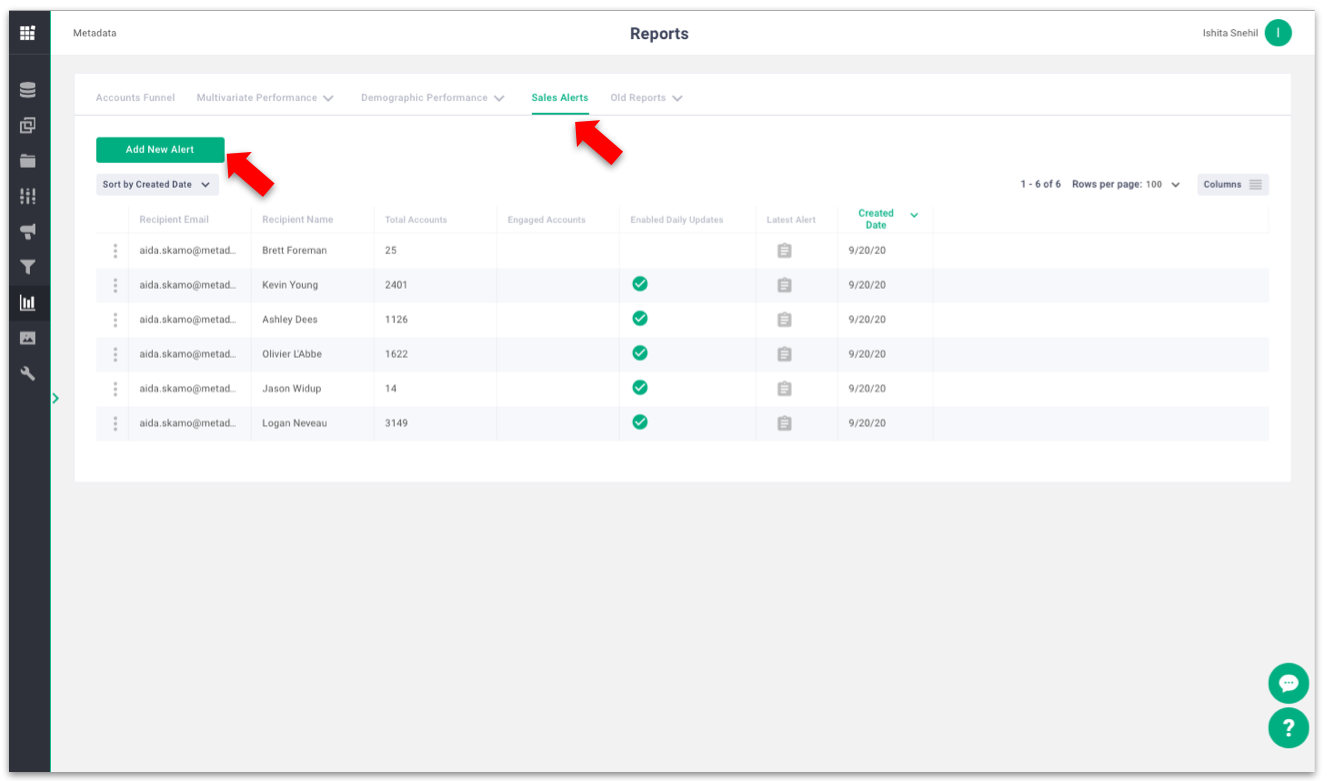Select the megaphone campaigns icon
1327x781 pixels.
point(28,232)
